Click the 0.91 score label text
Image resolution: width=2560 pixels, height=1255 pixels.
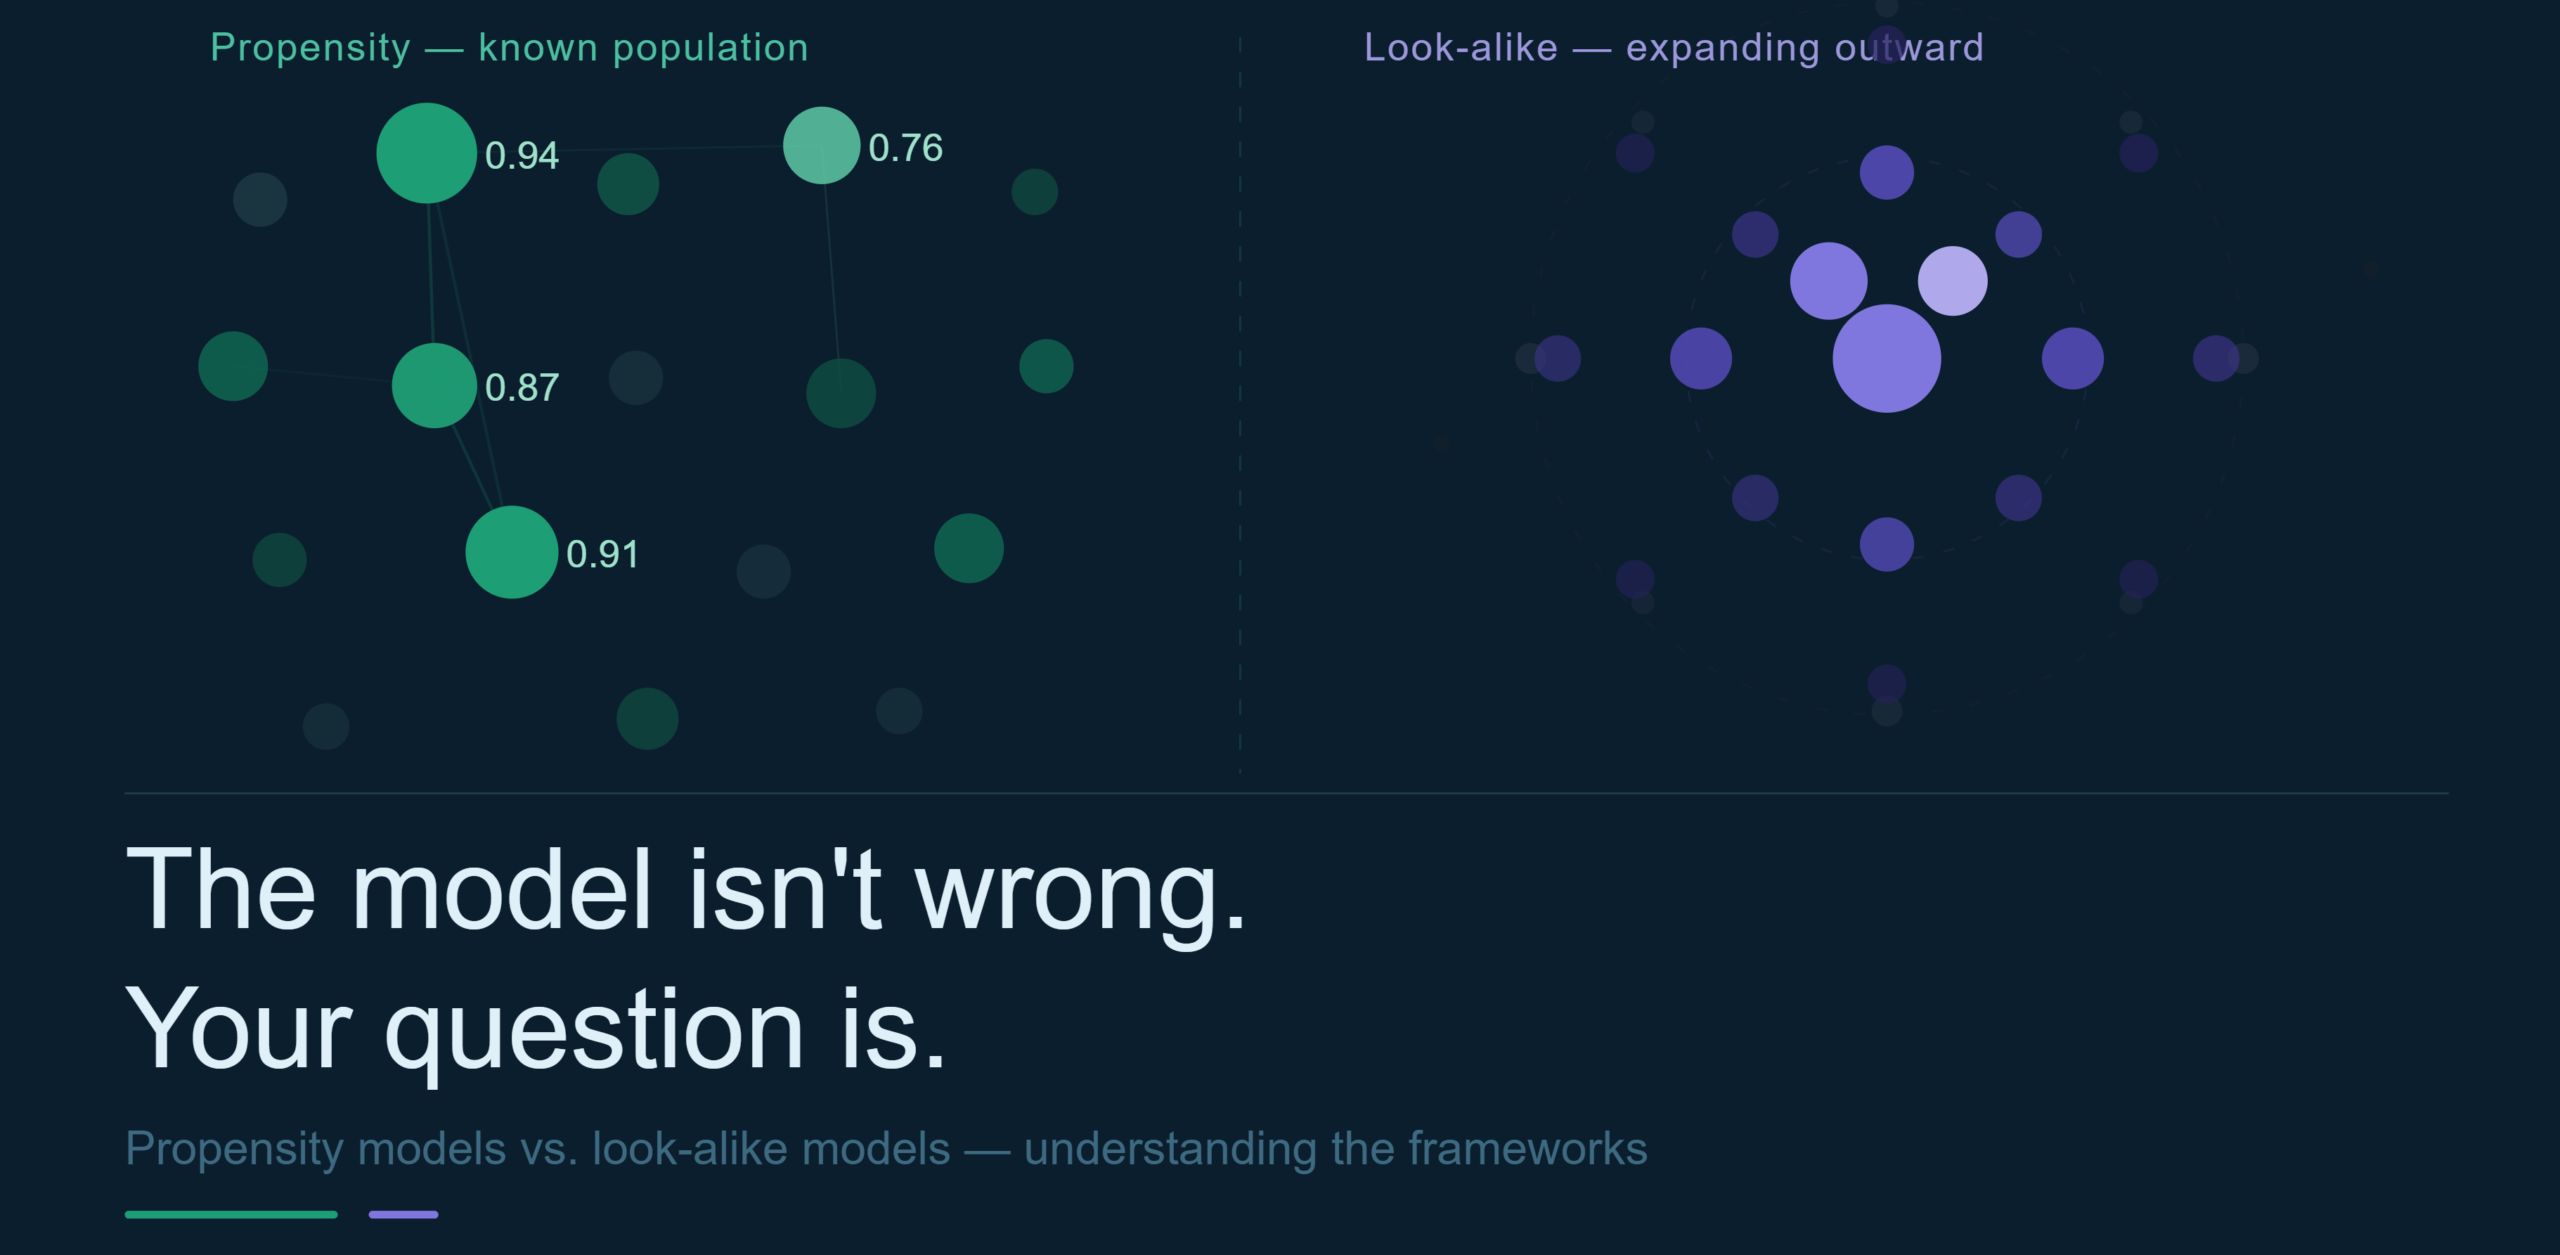602,554
